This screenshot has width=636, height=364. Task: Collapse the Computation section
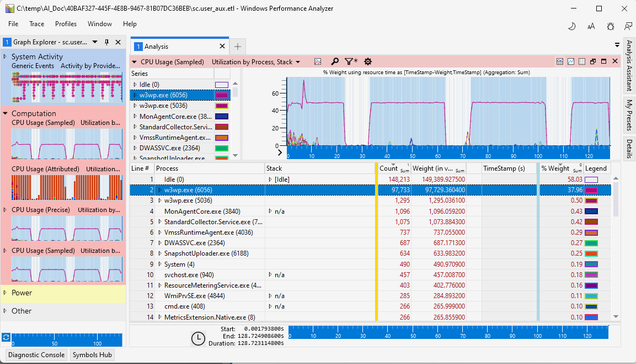pyautogui.click(x=5, y=113)
